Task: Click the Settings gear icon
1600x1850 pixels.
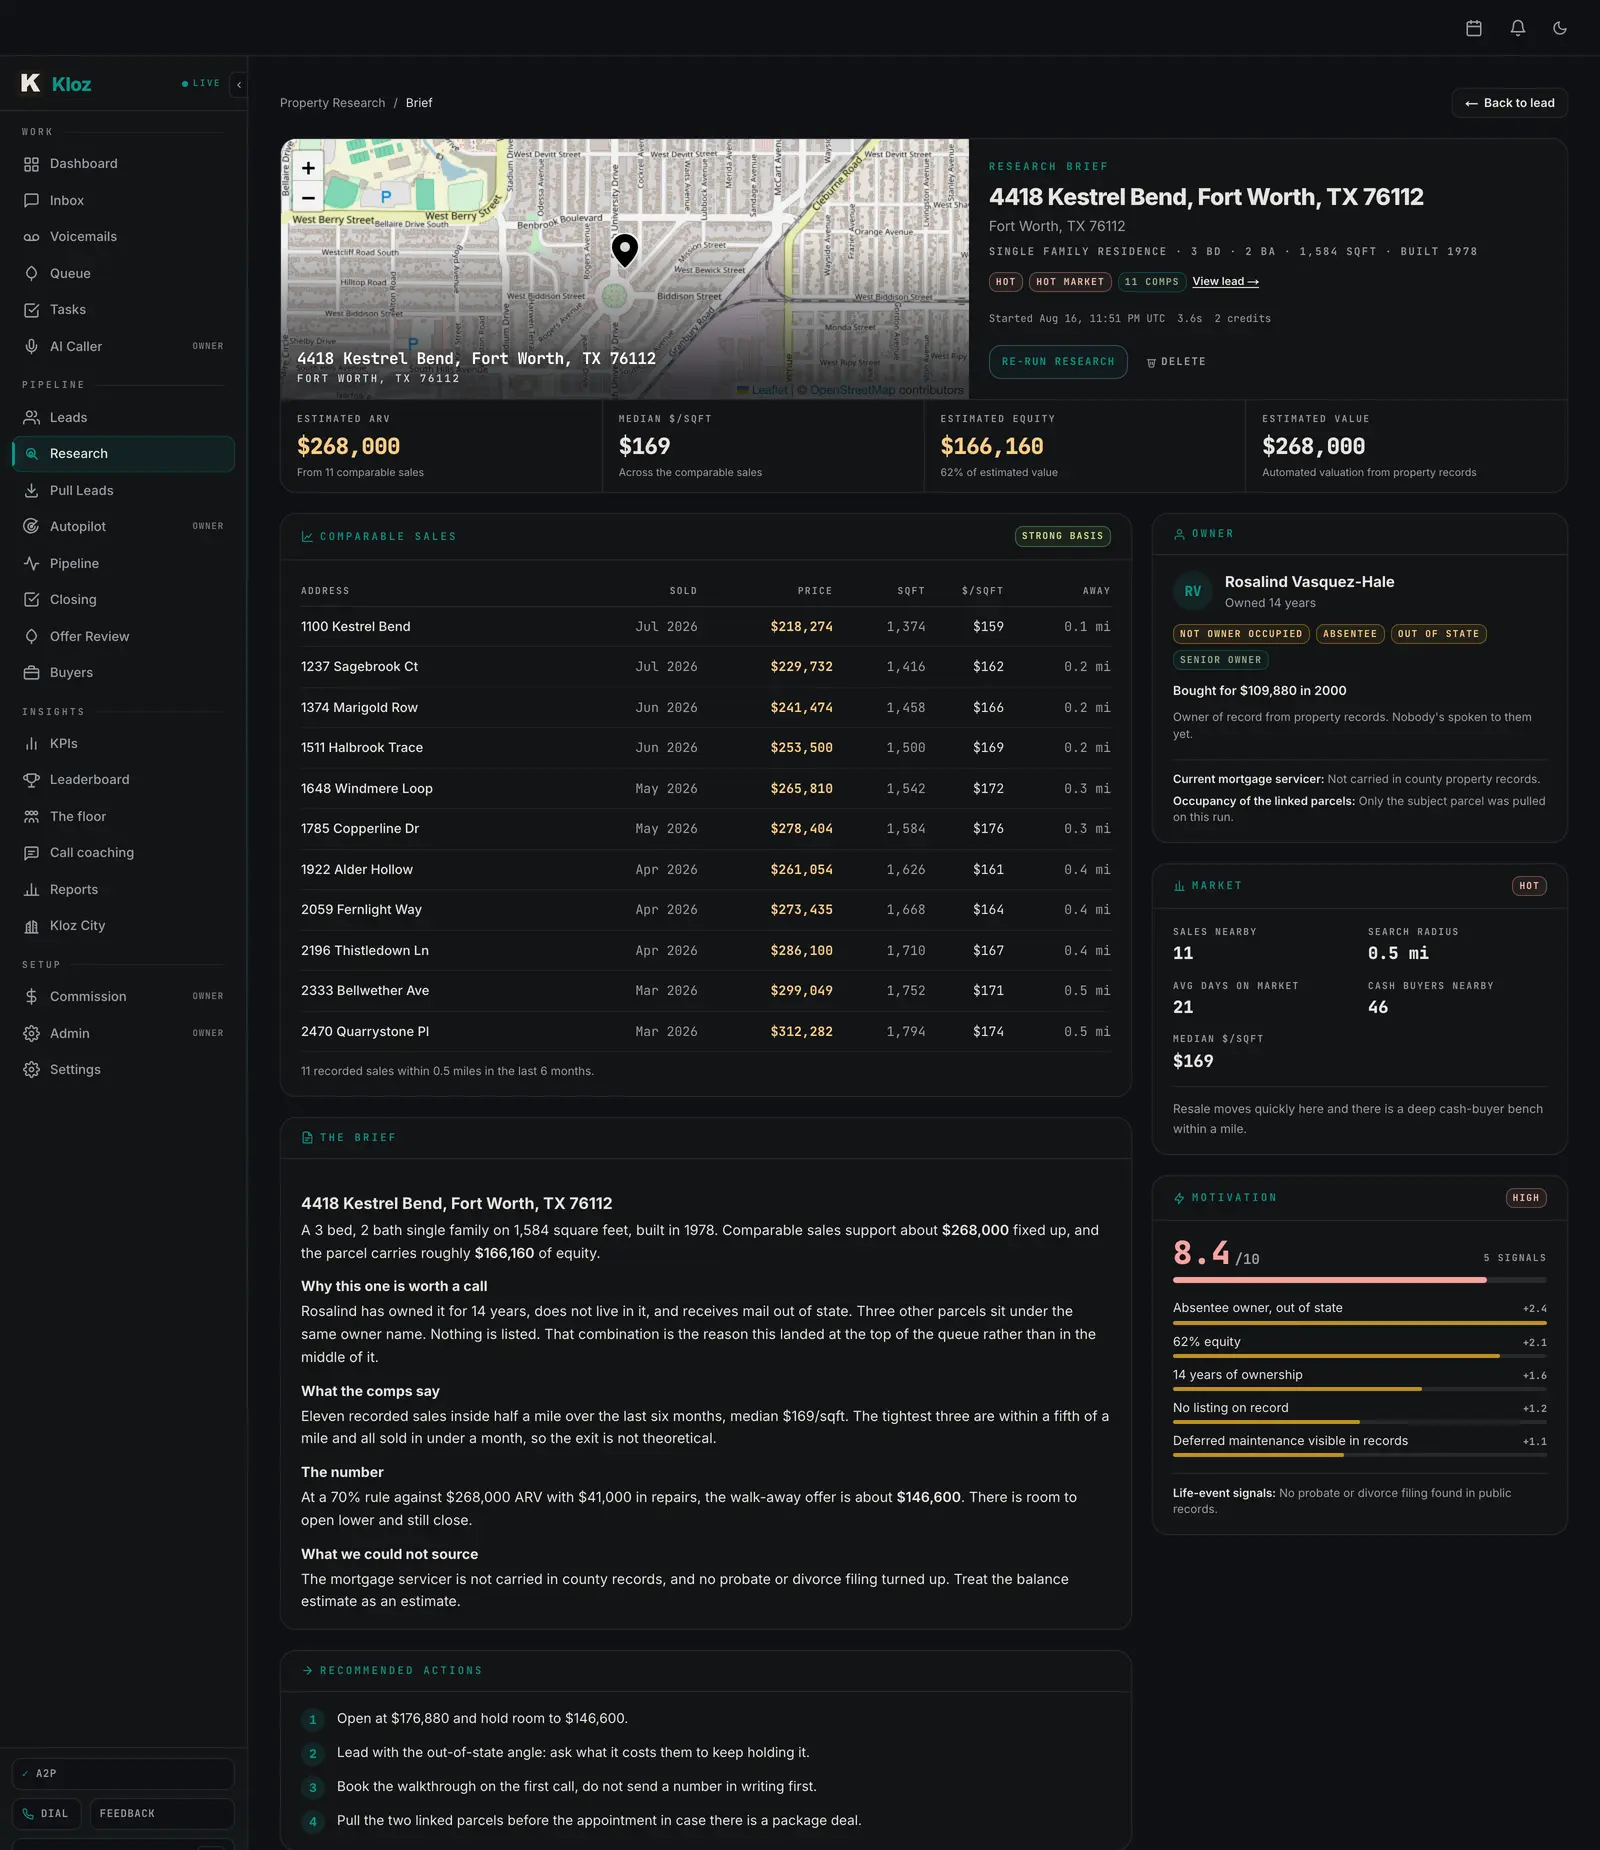Action: tap(31, 1069)
